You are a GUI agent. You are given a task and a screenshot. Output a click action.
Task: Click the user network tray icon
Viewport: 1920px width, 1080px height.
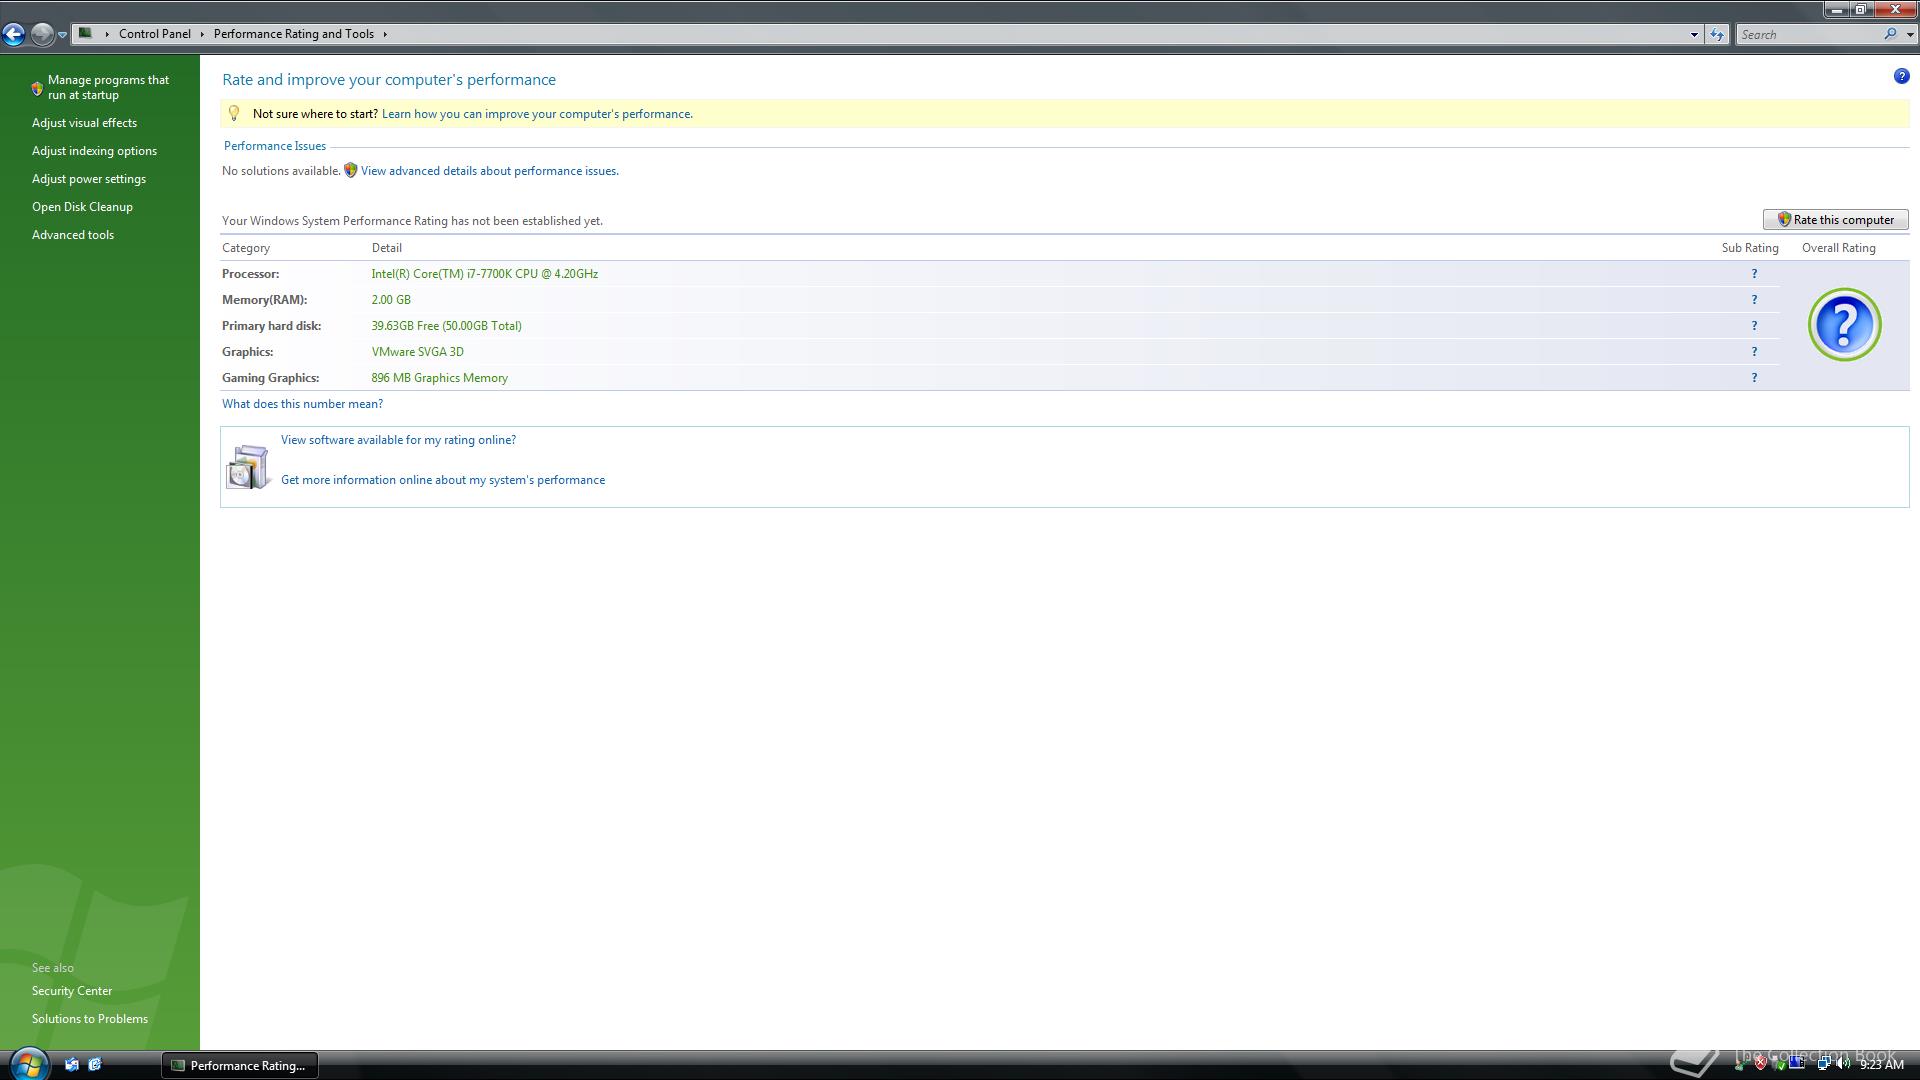pyautogui.click(x=1740, y=1064)
